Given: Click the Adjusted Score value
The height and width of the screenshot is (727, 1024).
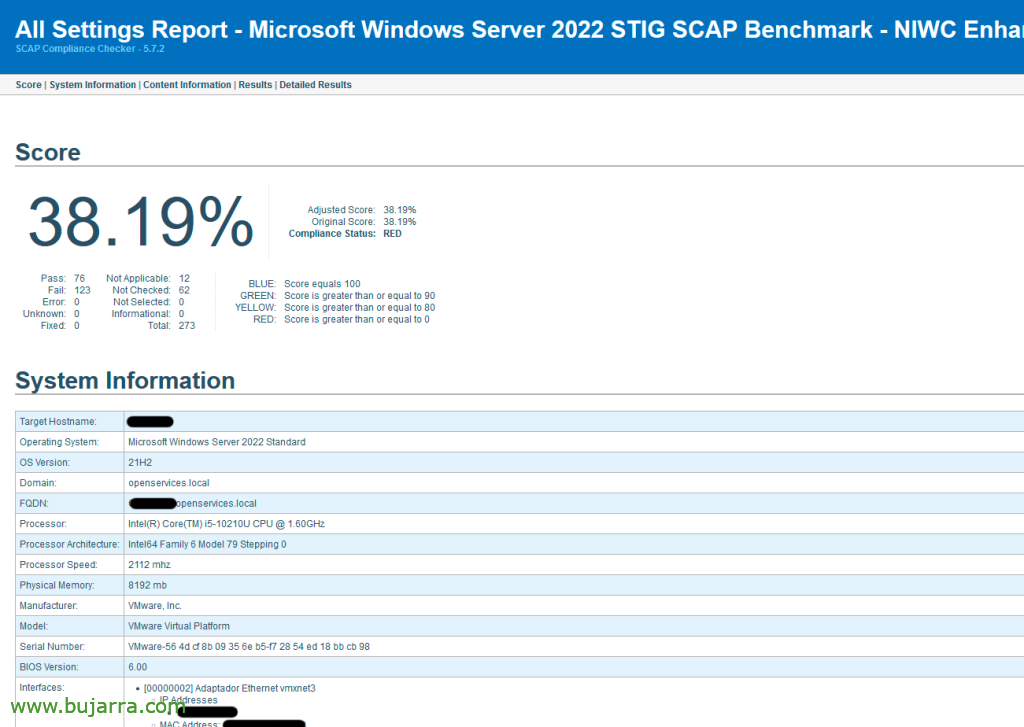Looking at the screenshot, I should pos(399,209).
